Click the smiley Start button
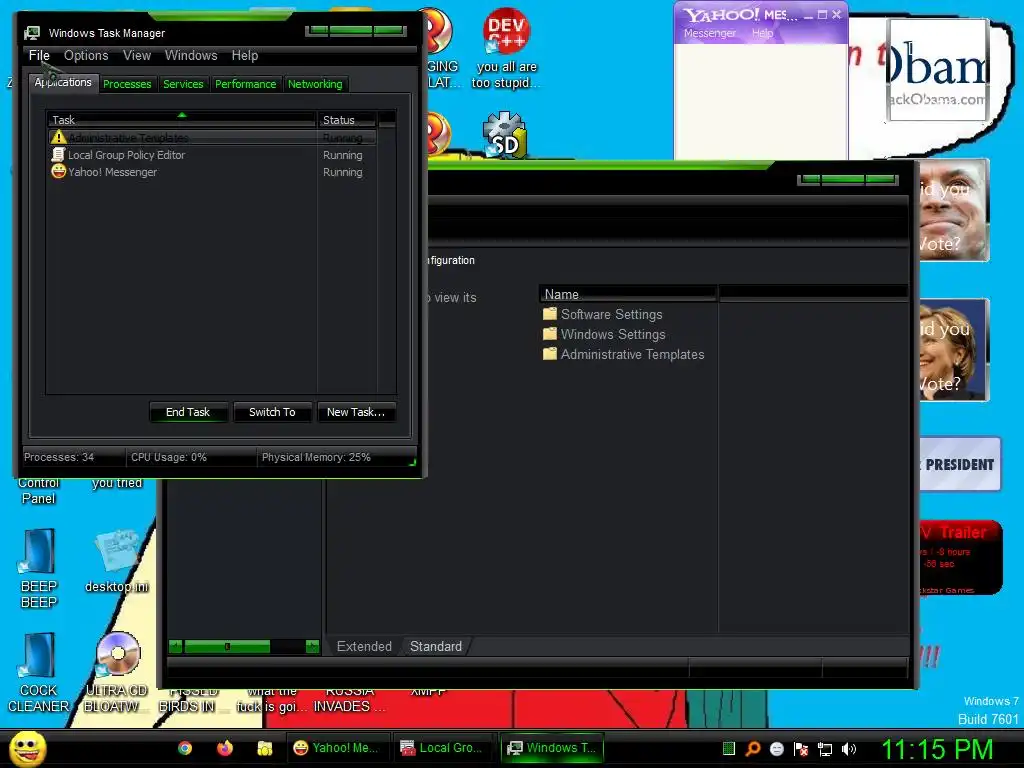Viewport: 1024px width, 768px height. click(27, 748)
